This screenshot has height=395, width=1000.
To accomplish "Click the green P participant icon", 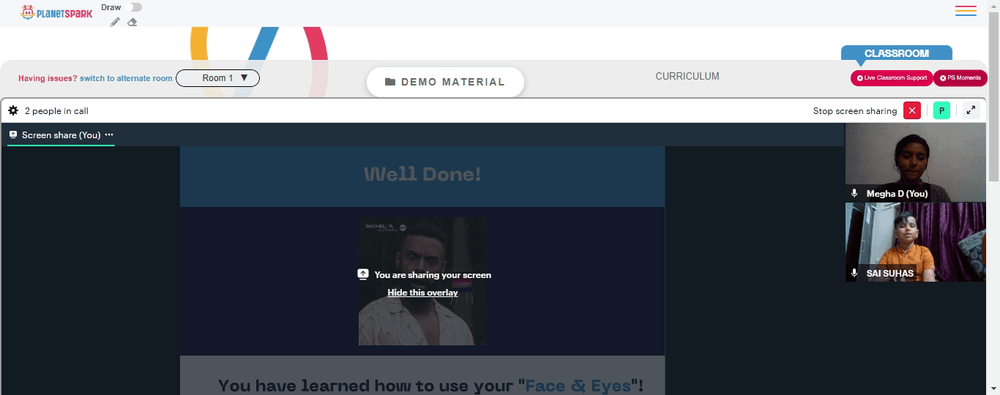I will coord(941,110).
